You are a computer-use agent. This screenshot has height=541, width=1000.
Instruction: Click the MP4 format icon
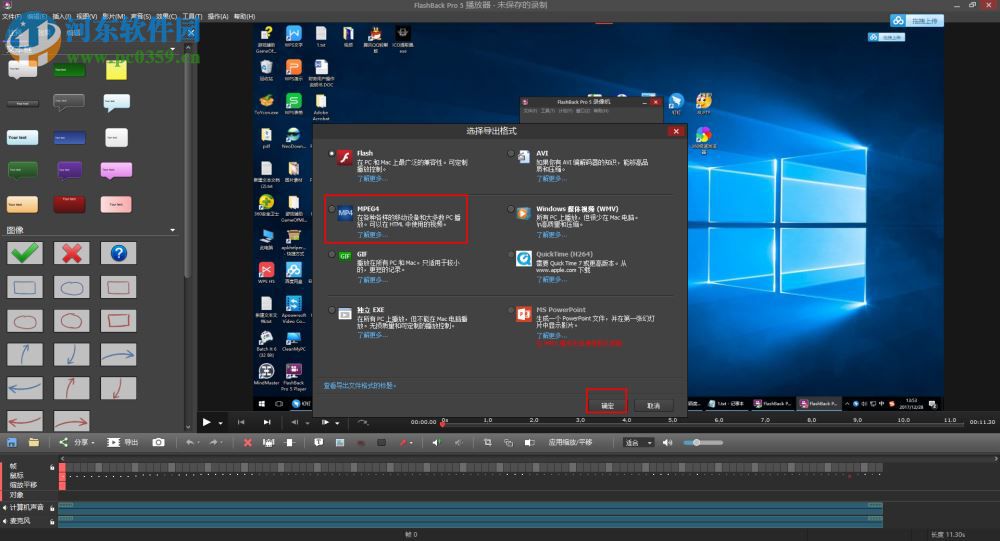(x=345, y=212)
